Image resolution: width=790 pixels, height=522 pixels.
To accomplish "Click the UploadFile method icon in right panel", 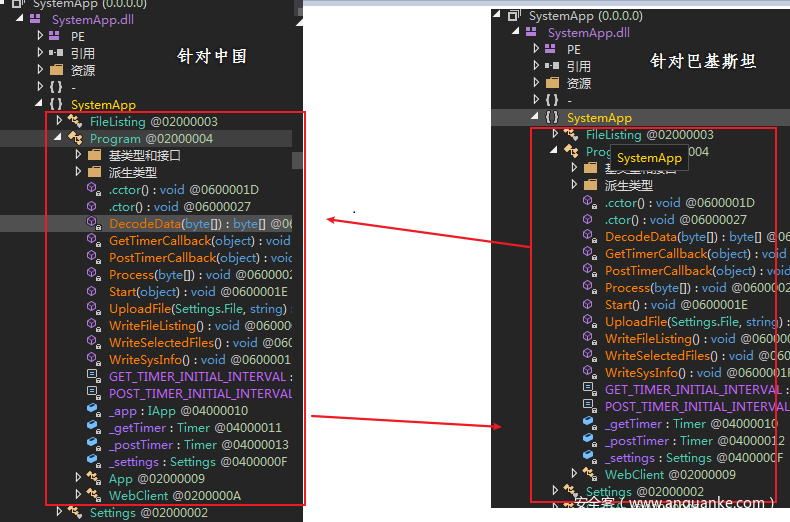I will [x=590, y=322].
